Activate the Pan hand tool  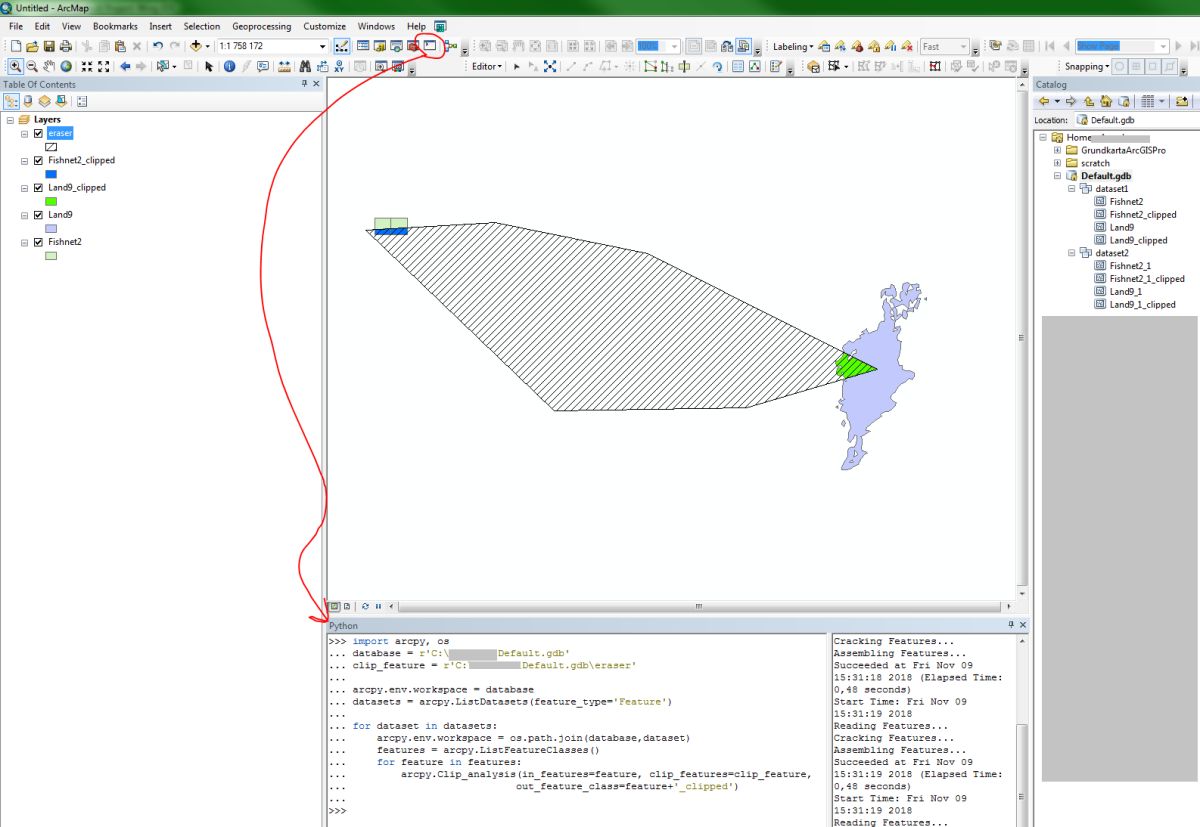coord(49,66)
